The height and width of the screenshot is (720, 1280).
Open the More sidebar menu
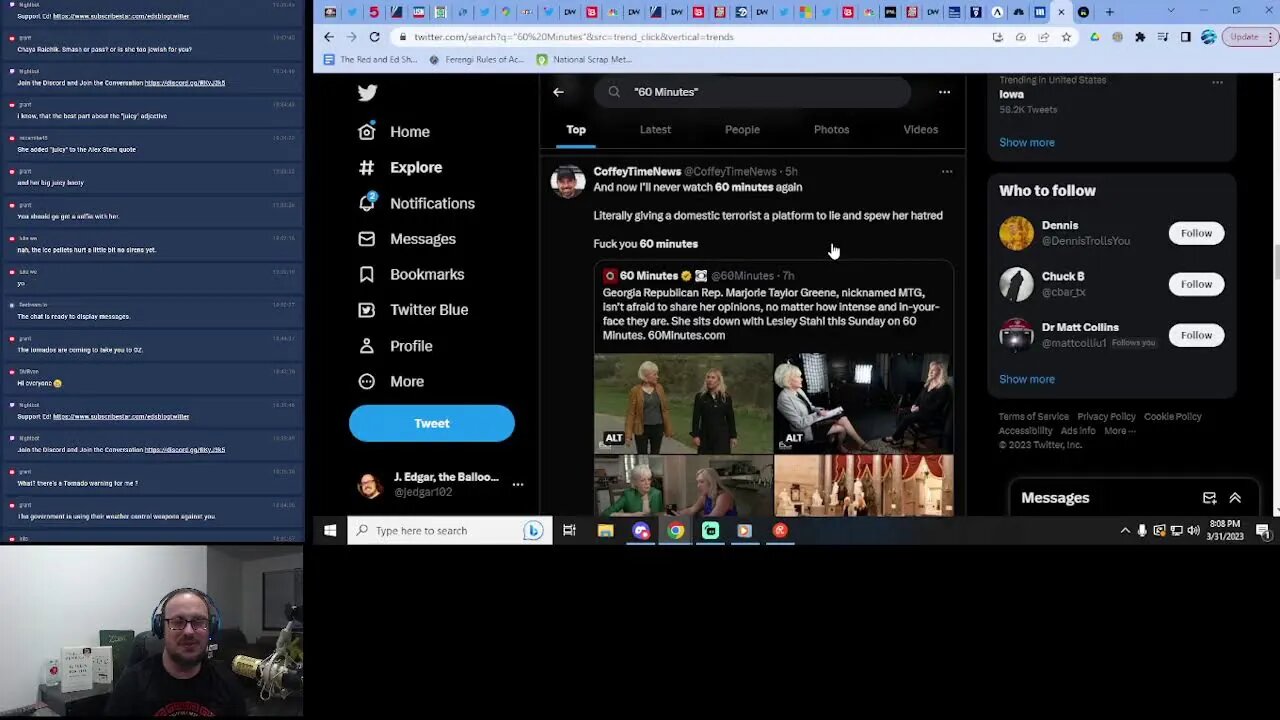coord(391,381)
